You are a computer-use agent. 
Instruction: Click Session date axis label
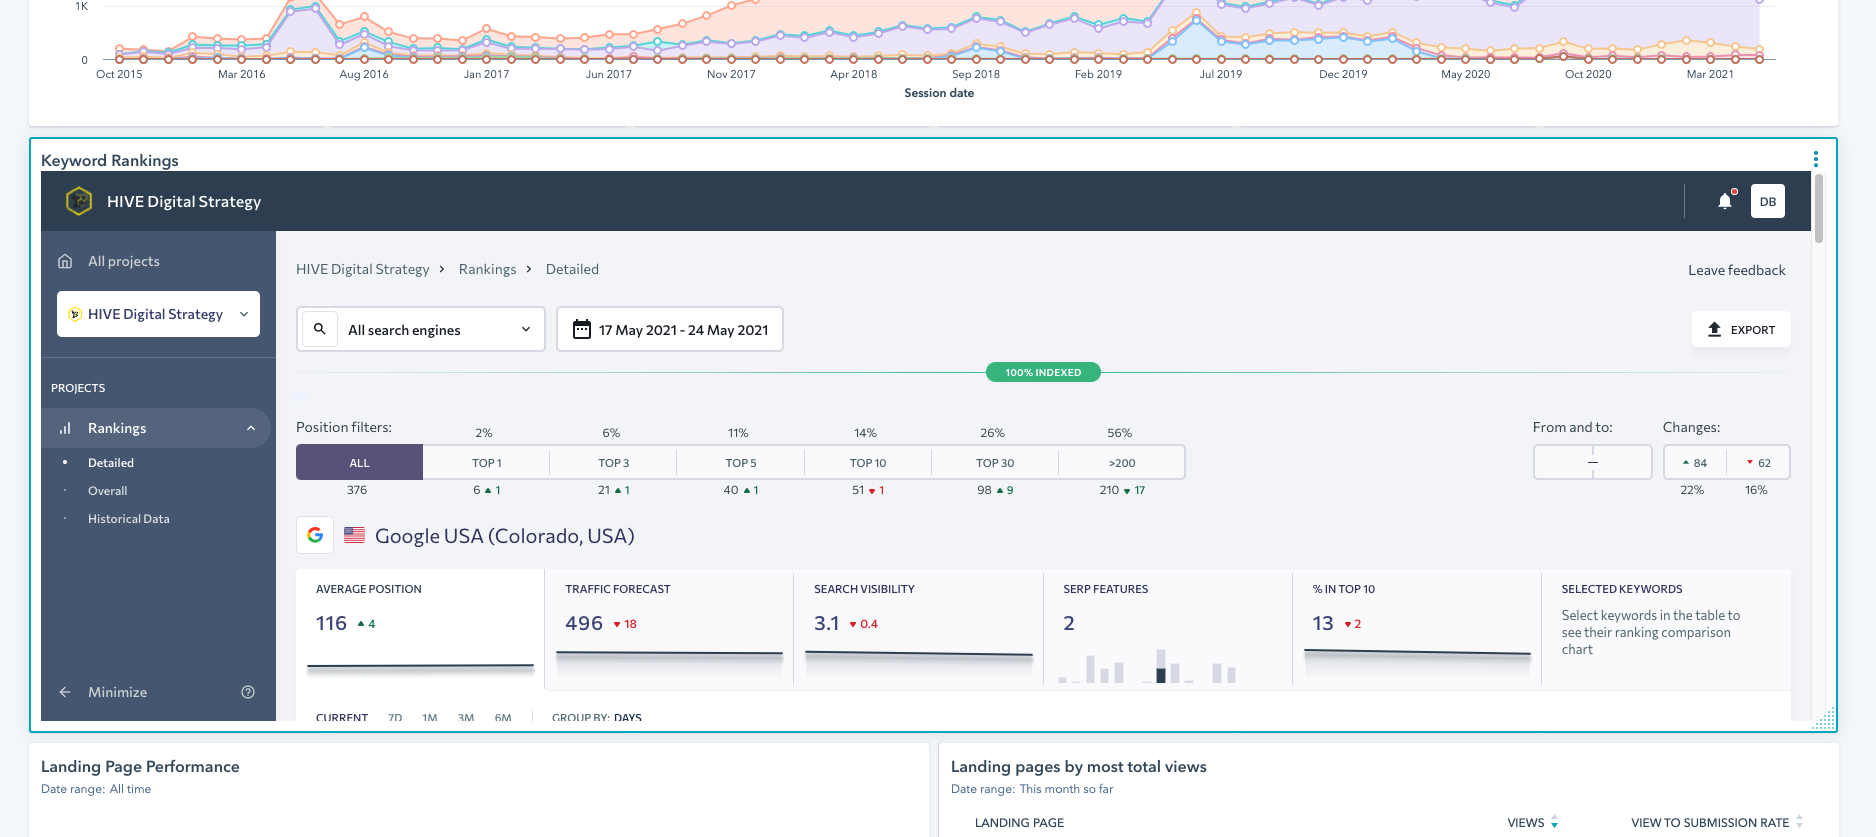939,93
